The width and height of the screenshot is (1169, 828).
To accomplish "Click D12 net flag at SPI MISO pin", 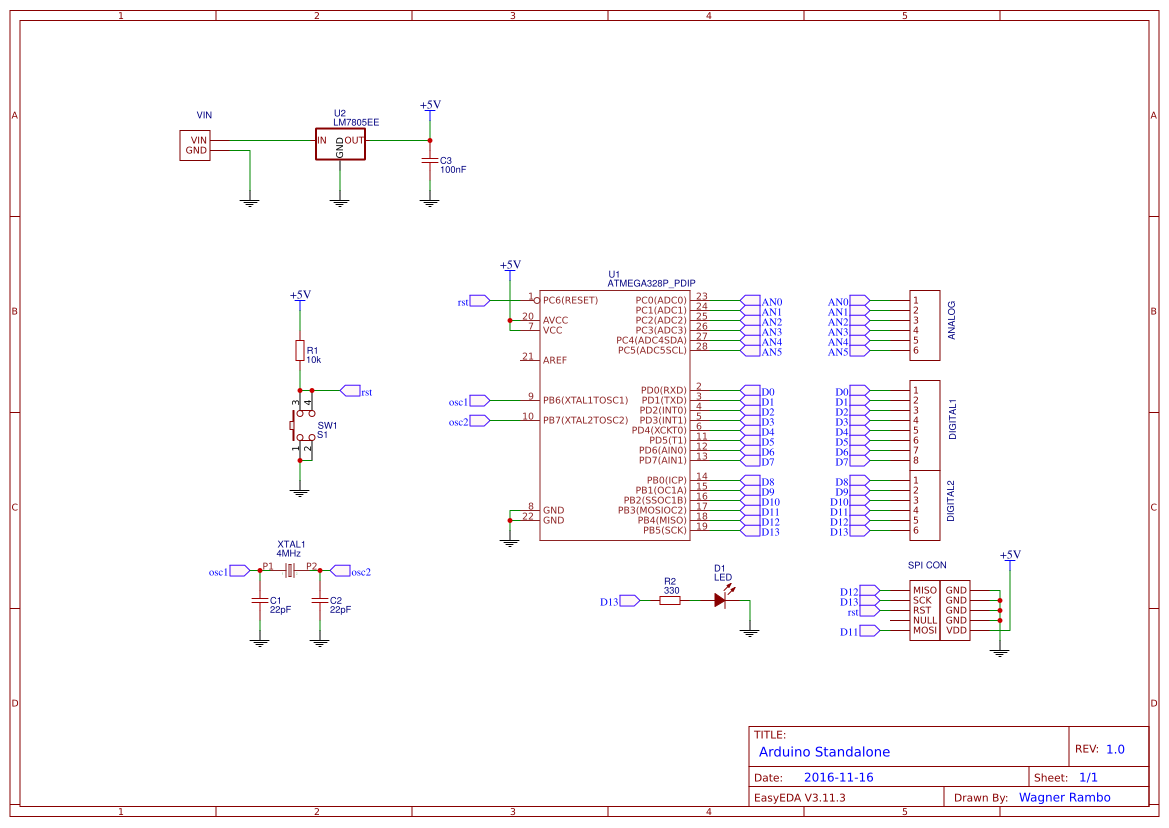I will 869,590.
